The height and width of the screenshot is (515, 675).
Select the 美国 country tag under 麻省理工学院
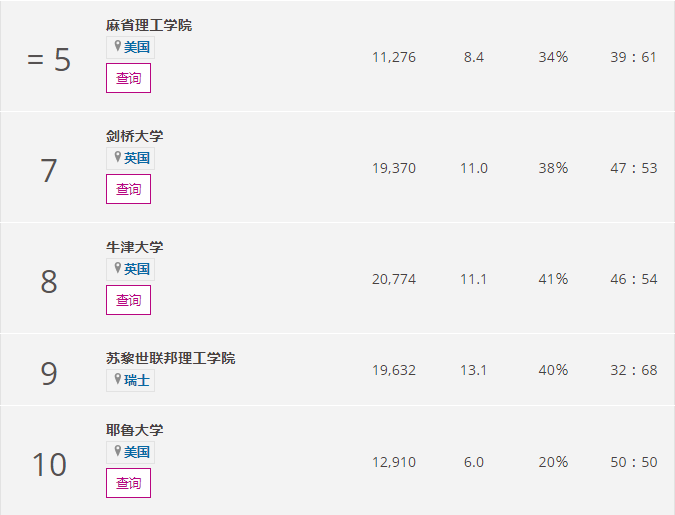tap(137, 47)
